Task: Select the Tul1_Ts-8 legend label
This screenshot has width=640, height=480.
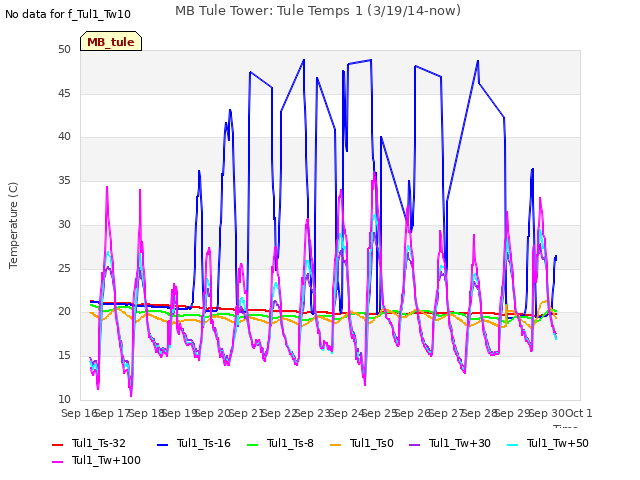Action: (x=290, y=444)
